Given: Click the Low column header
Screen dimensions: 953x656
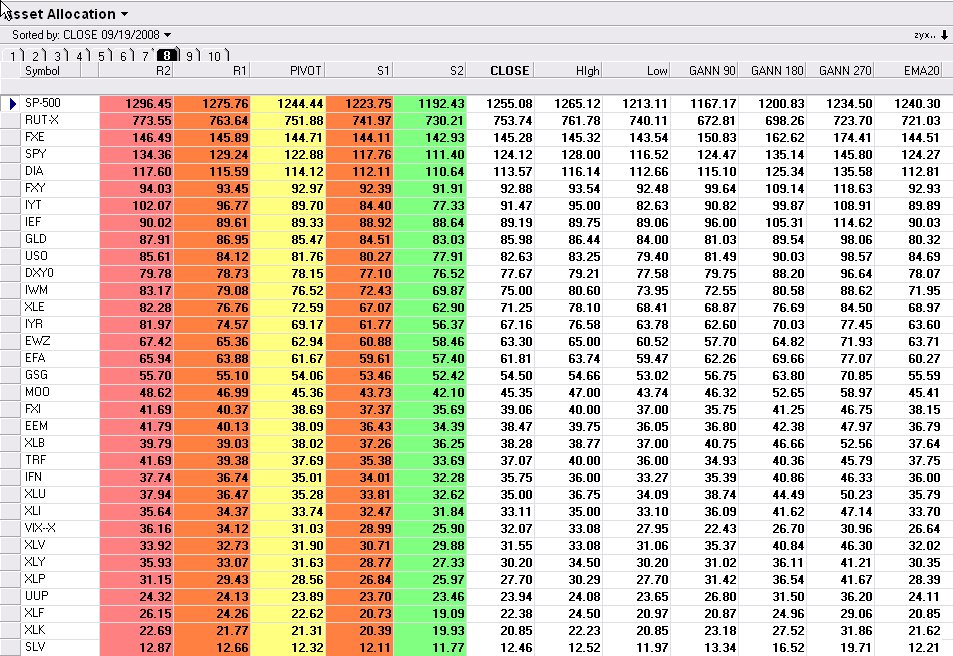Looking at the screenshot, I should click(x=636, y=71).
